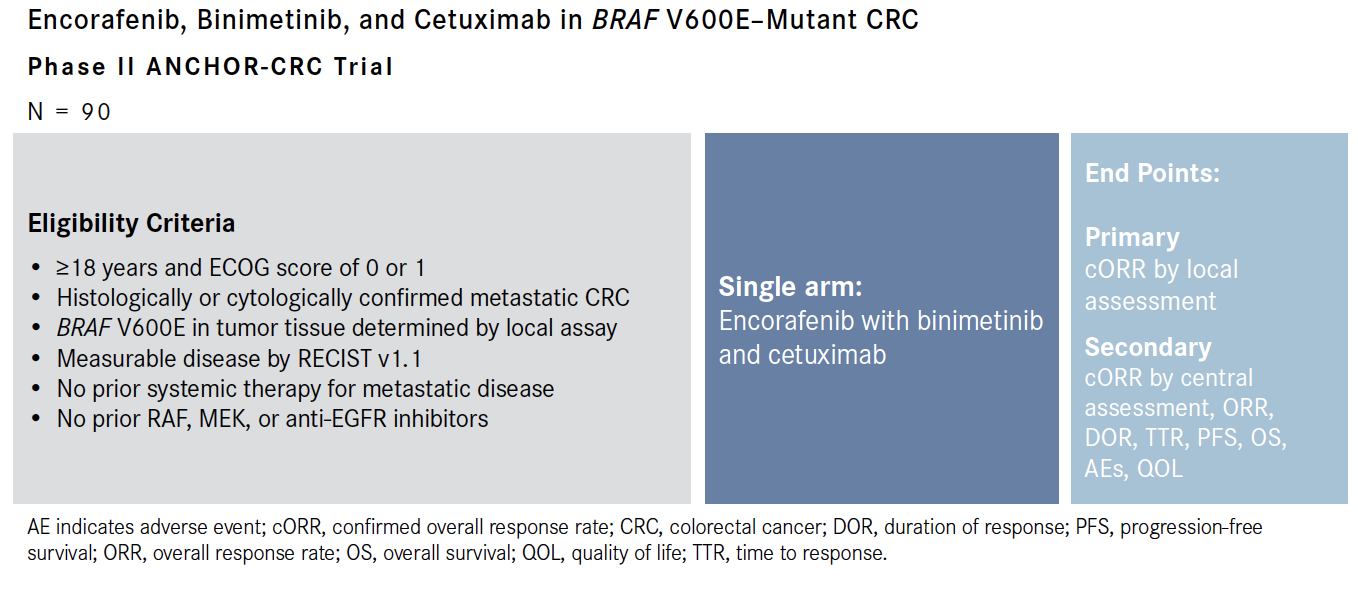This screenshot has width=1358, height=592.
Task: Select the Primary endpoint heading
Action: point(1132,237)
